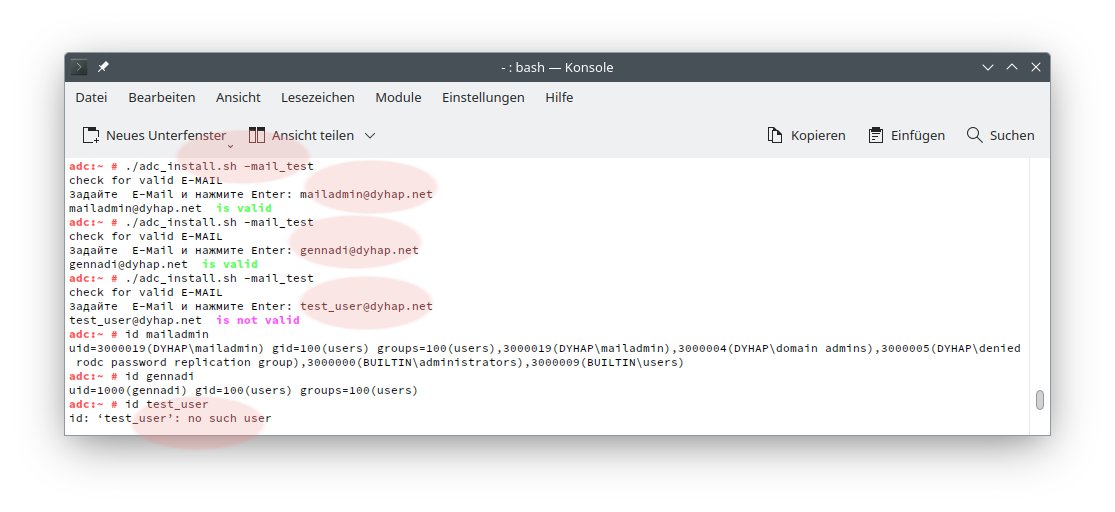1115x512 pixels.
Task: Click the terminal's vertical scrollbar handle
Action: tap(1039, 400)
